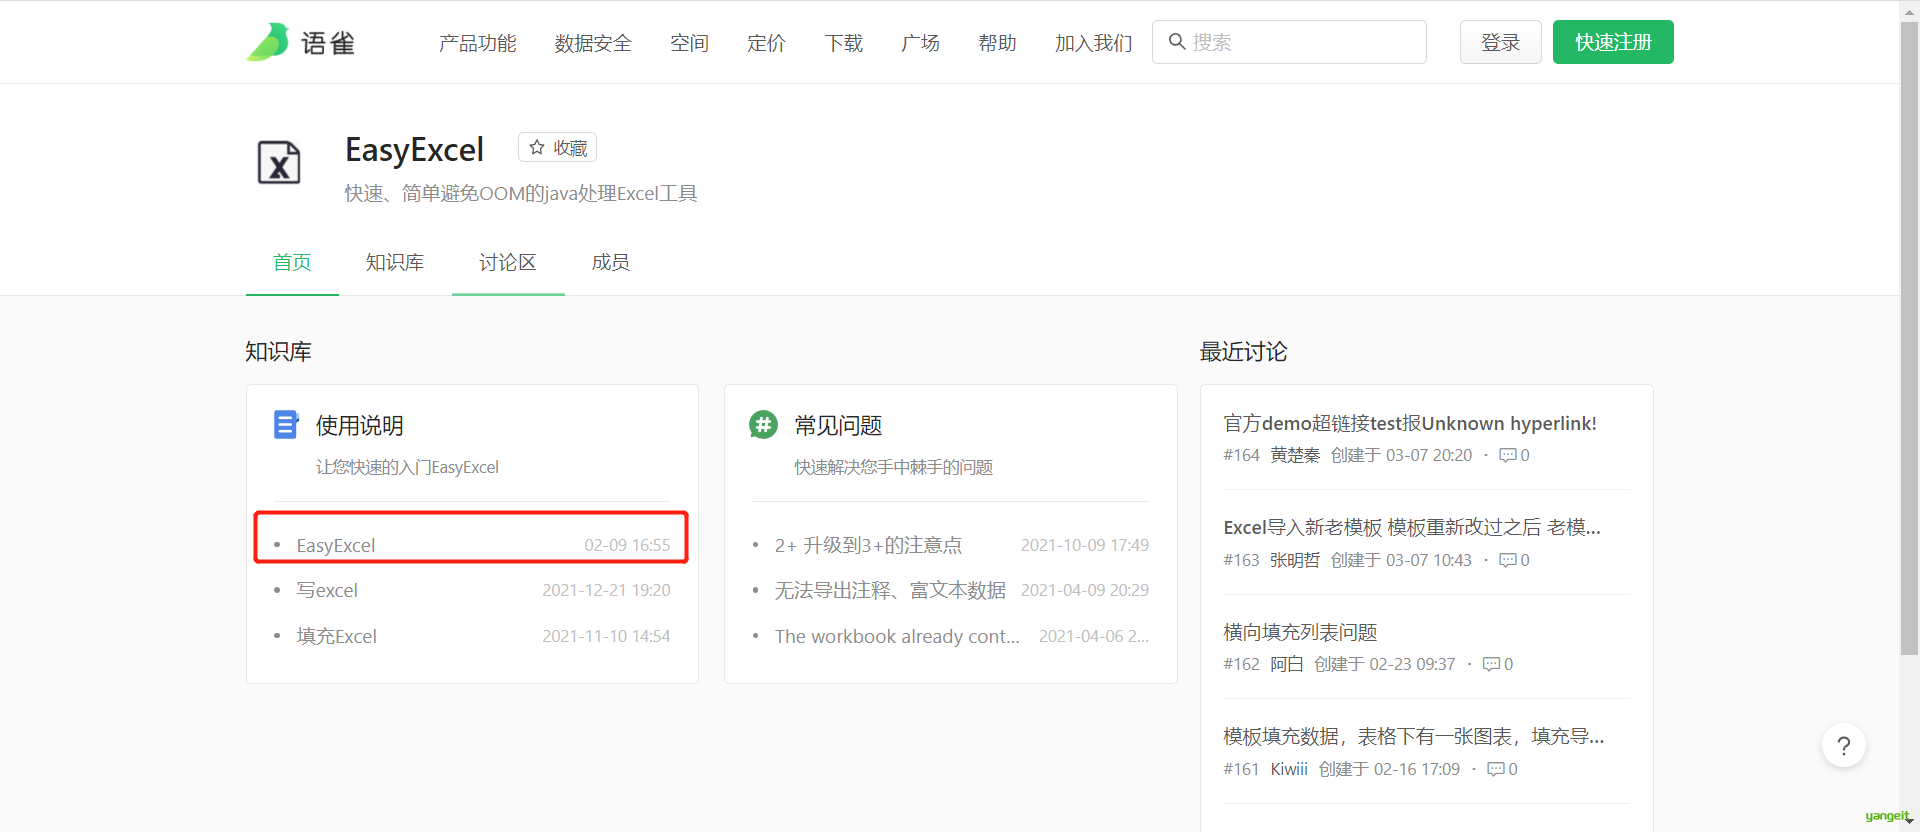Viewport: 1920px width, 832px height.
Task: Open discussion 官方demo超链接test报Unknown hyperlink!
Action: (1410, 423)
